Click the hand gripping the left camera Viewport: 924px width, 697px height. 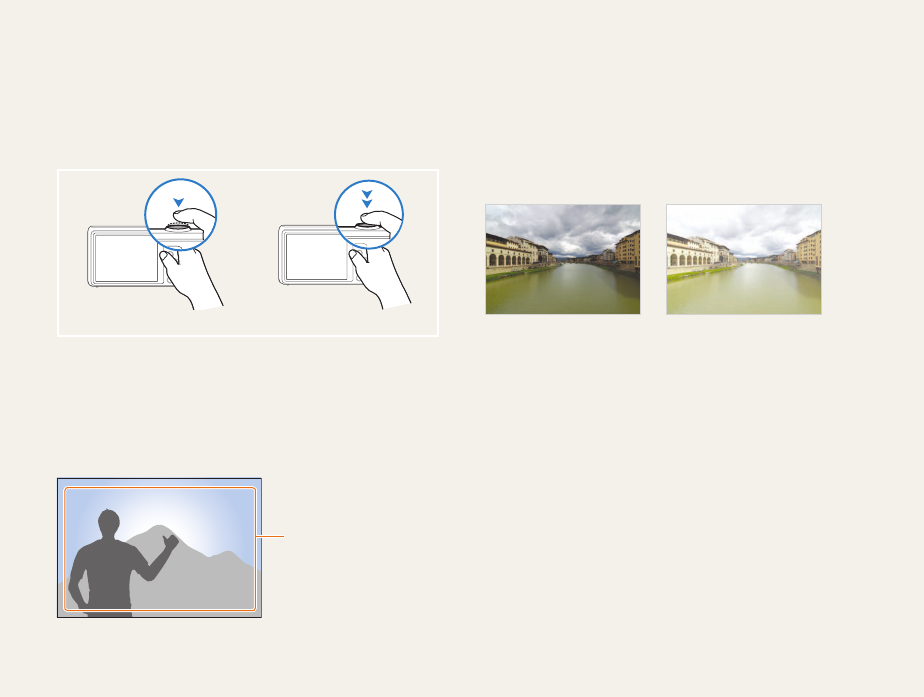click(x=191, y=278)
